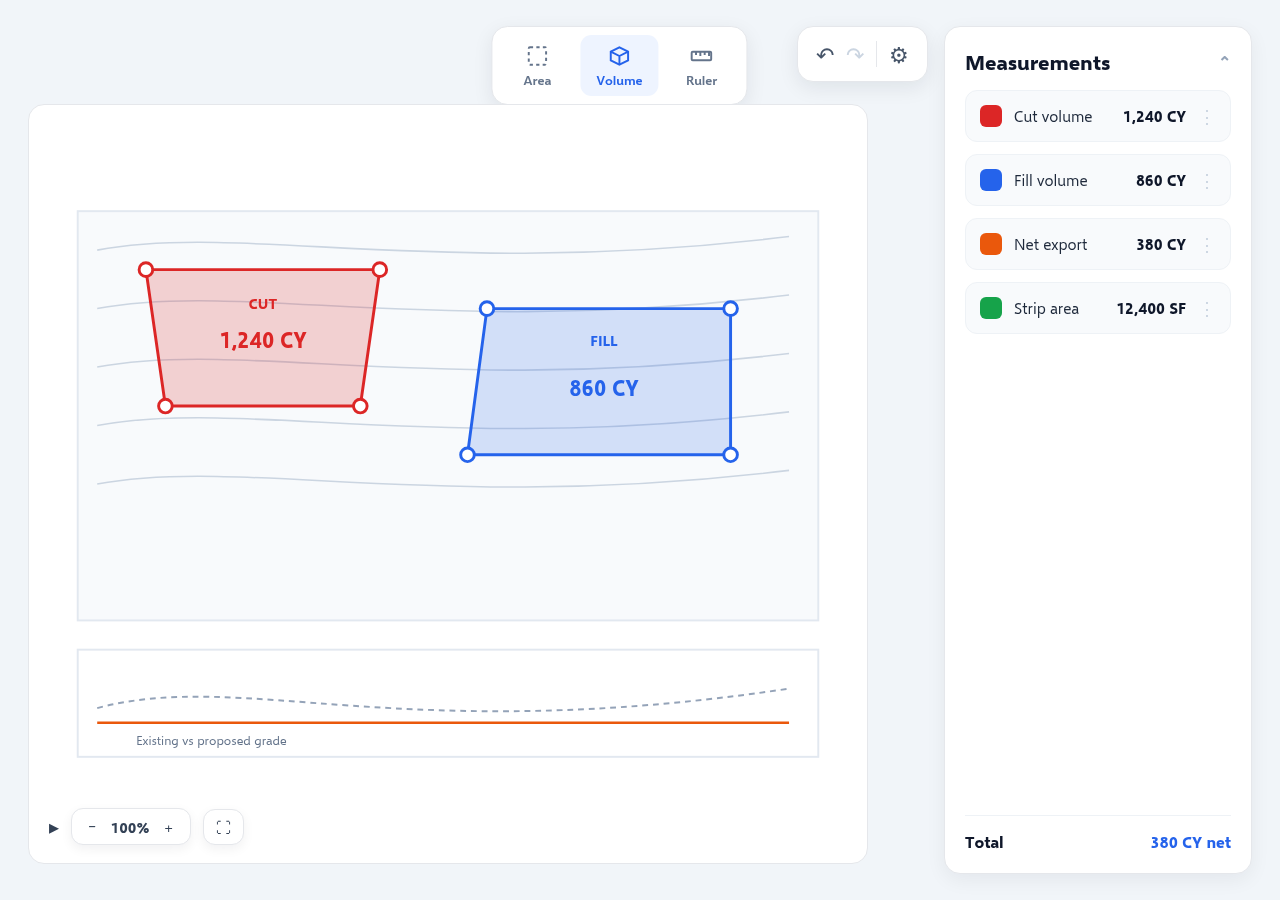Click the orange proposed grade line

coord(443,722)
